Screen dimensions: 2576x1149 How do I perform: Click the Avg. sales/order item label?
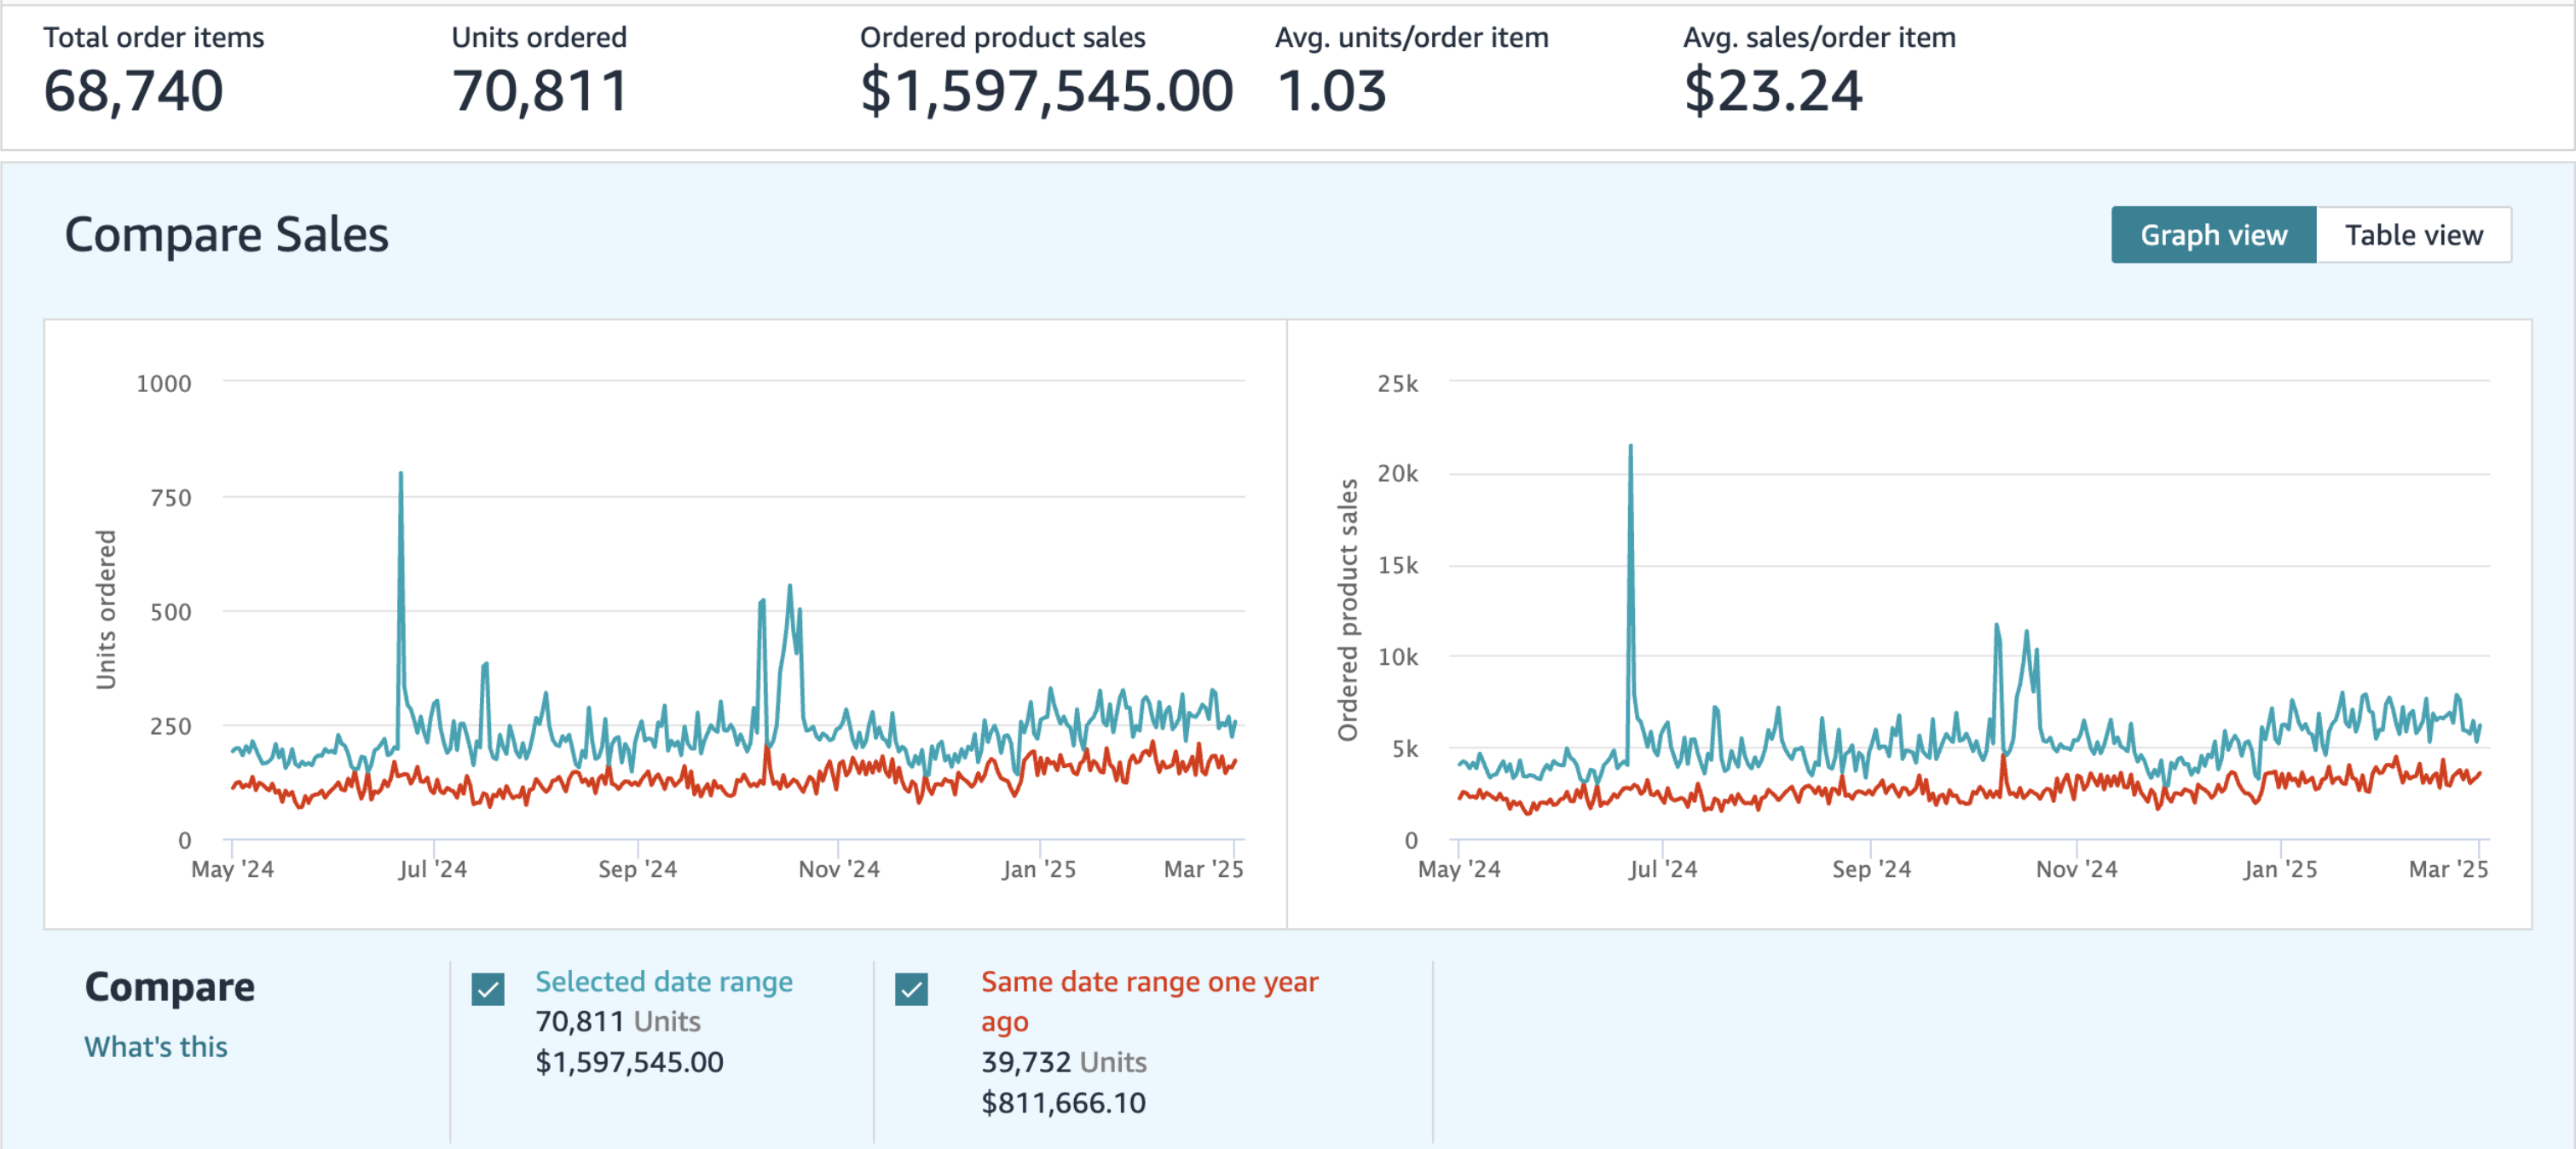(1819, 37)
